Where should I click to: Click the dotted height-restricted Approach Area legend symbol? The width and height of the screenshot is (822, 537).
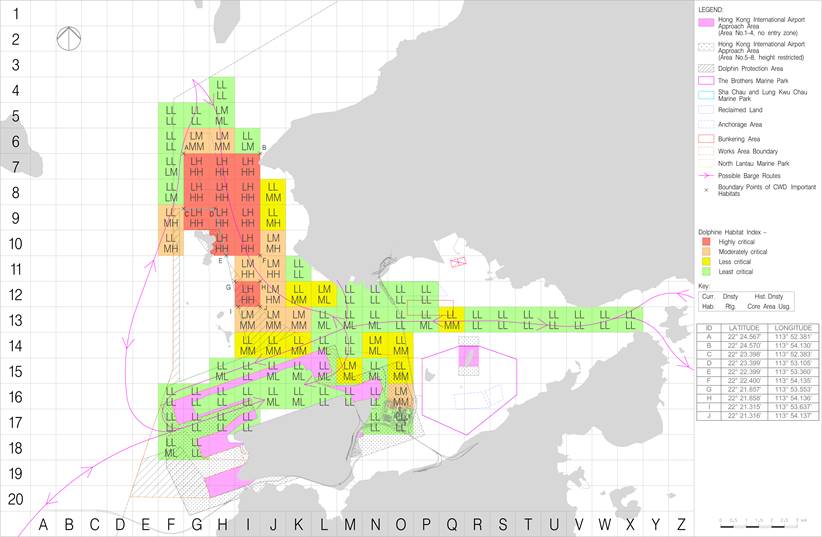tap(706, 47)
